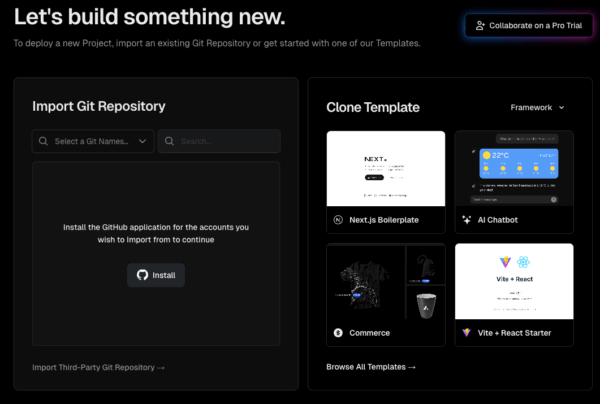Select the Commerce template title
600x404 pixels.
coord(369,333)
